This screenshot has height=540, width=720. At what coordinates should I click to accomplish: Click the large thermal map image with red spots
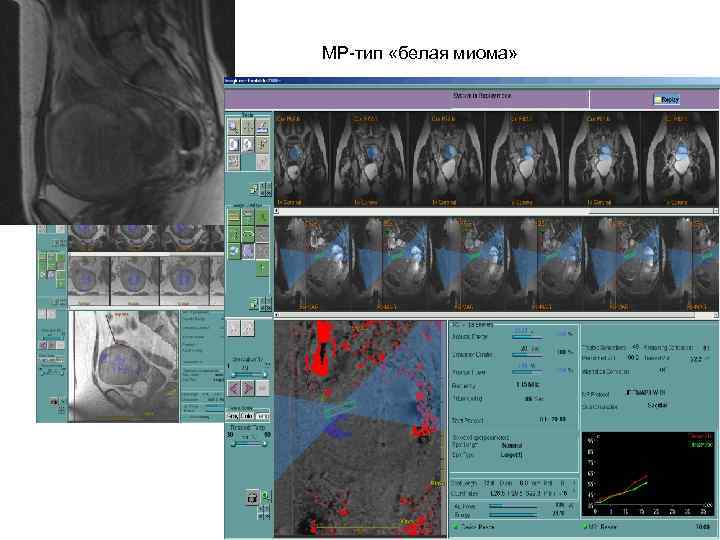360,429
